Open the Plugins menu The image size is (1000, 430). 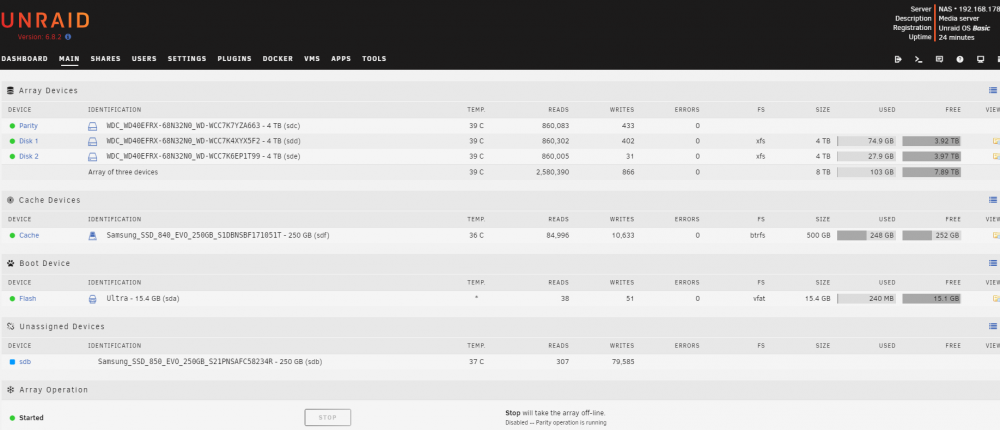pyautogui.click(x=234, y=59)
